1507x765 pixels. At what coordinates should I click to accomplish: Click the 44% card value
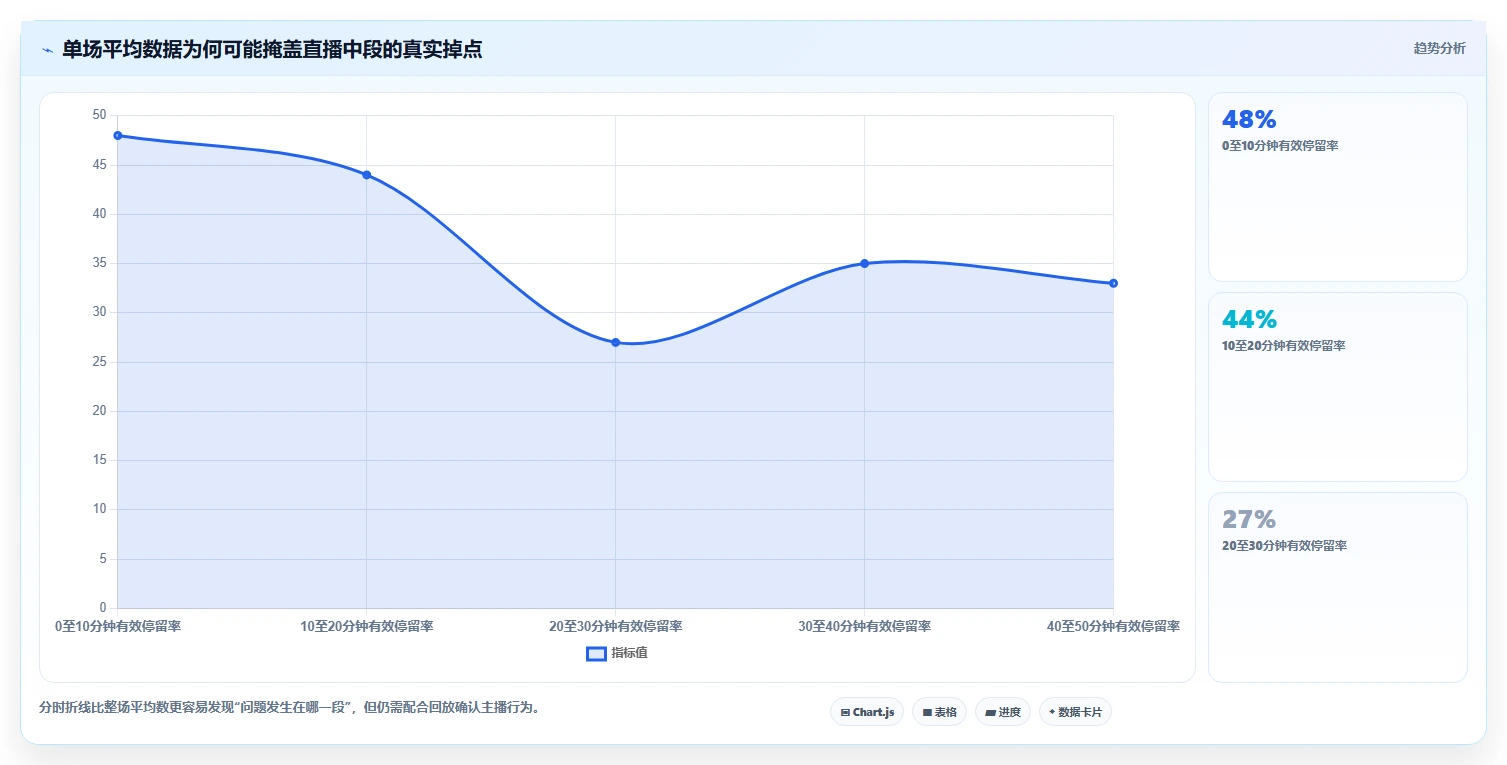tap(1249, 320)
